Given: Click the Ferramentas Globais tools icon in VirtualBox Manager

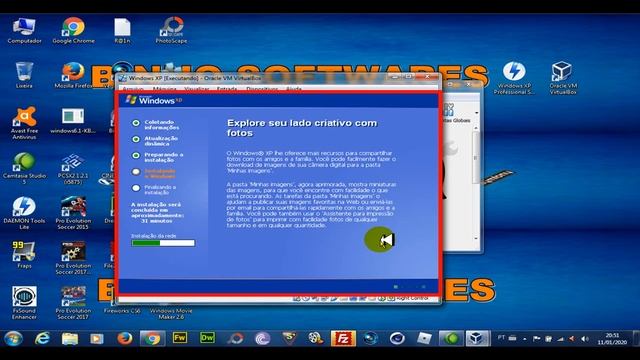Looking at the screenshot, I should [x=449, y=109].
